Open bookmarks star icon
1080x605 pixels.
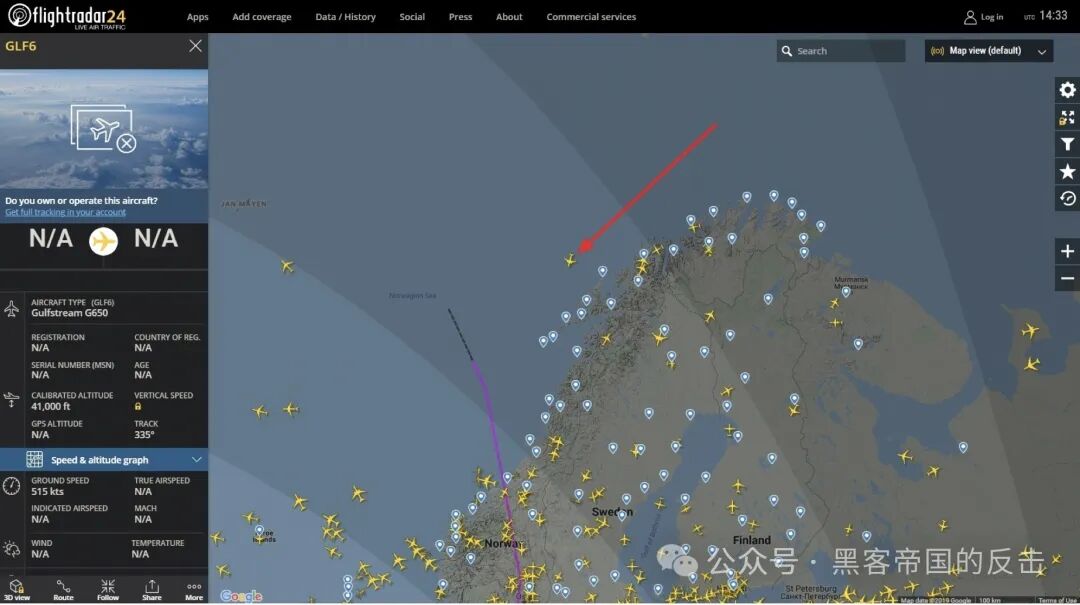(x=1067, y=171)
